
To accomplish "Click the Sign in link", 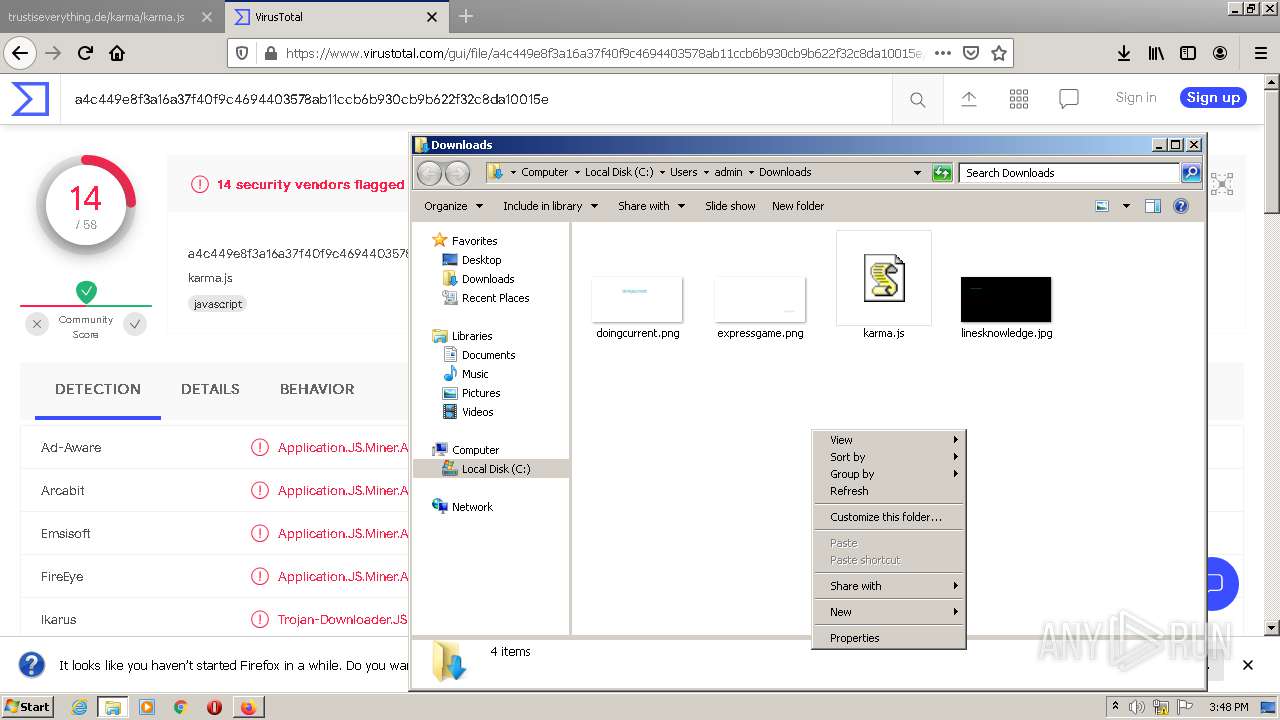I will pos(1136,97).
